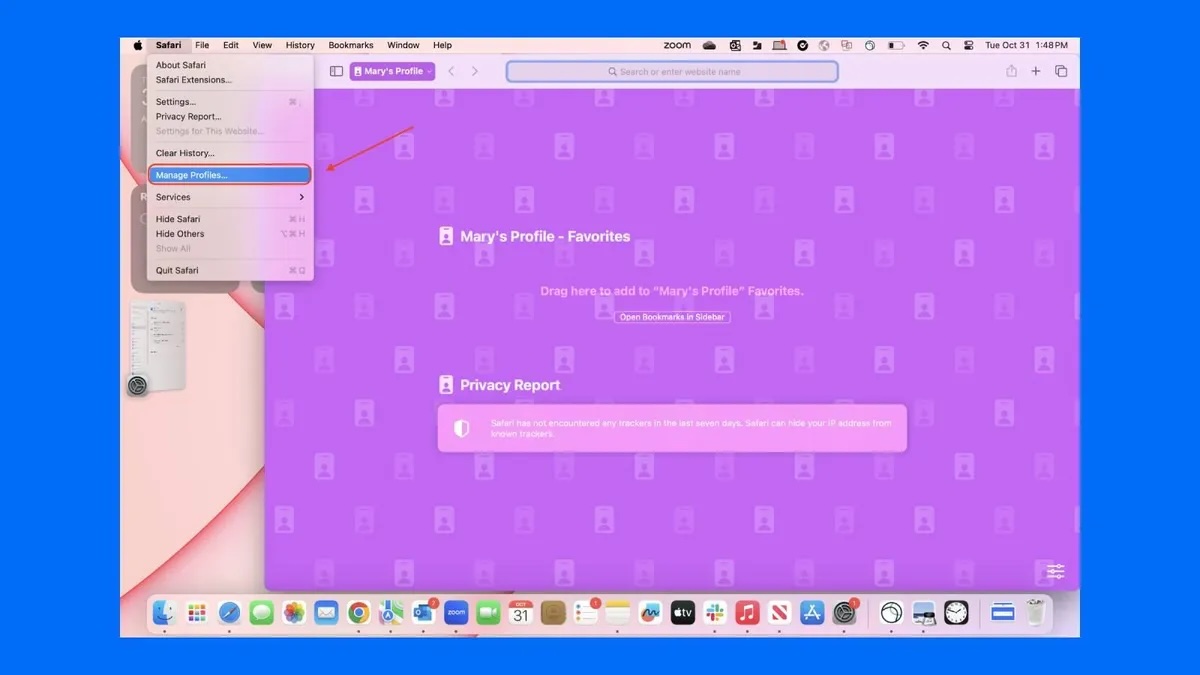This screenshot has width=1200, height=675.
Task: Open the Bookmarks menu
Action: click(x=351, y=45)
